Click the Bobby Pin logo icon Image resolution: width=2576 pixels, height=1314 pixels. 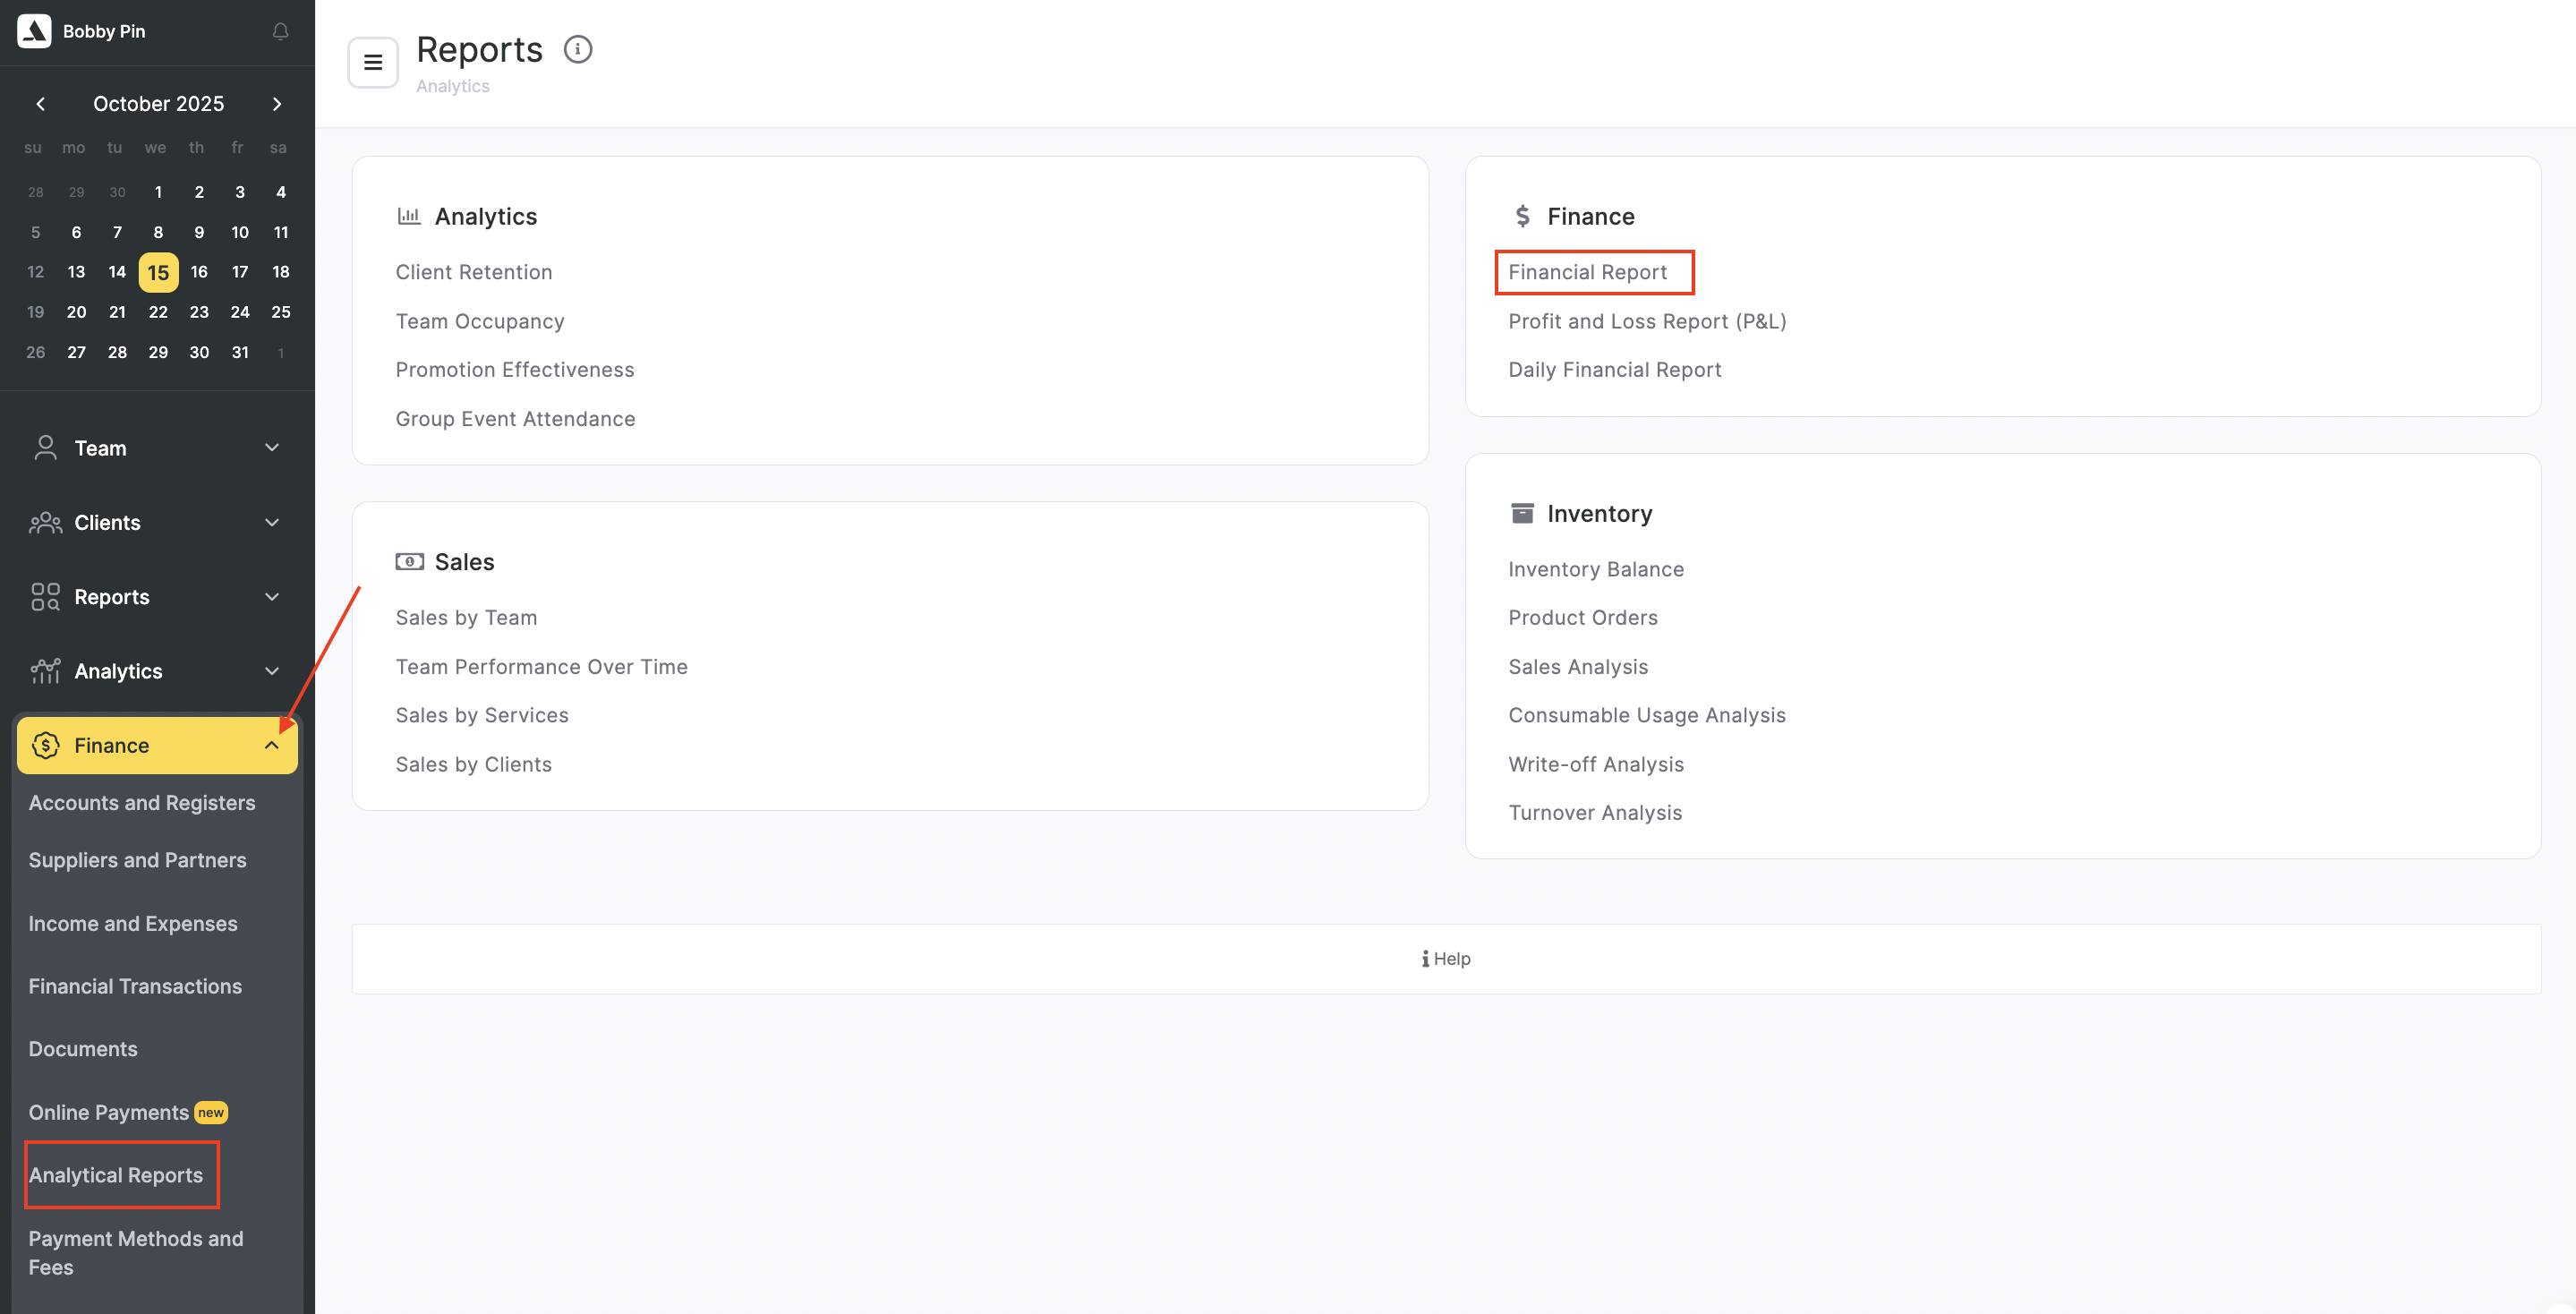coord(34,31)
